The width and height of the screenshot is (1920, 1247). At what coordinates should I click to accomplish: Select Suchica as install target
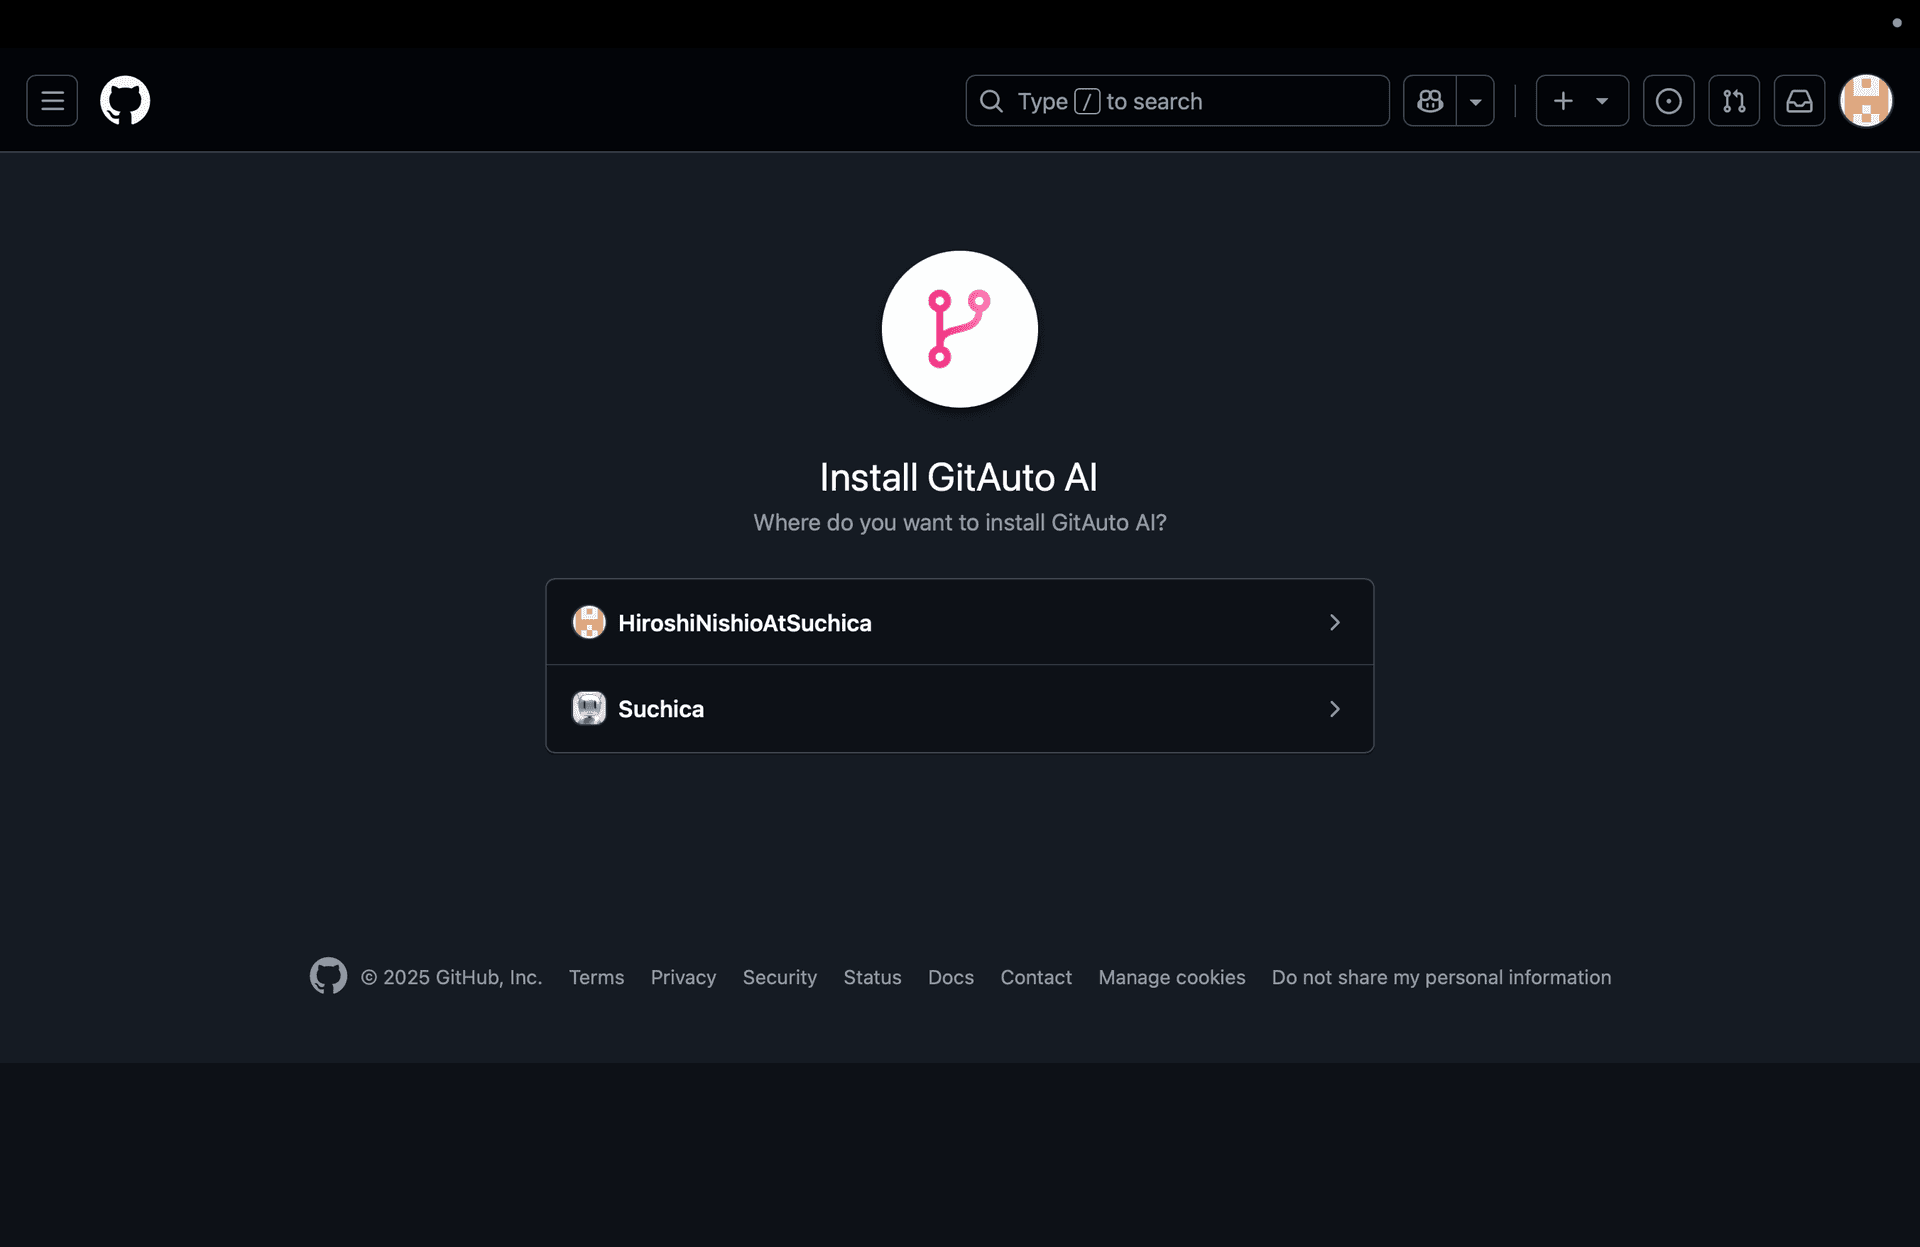coord(661,708)
